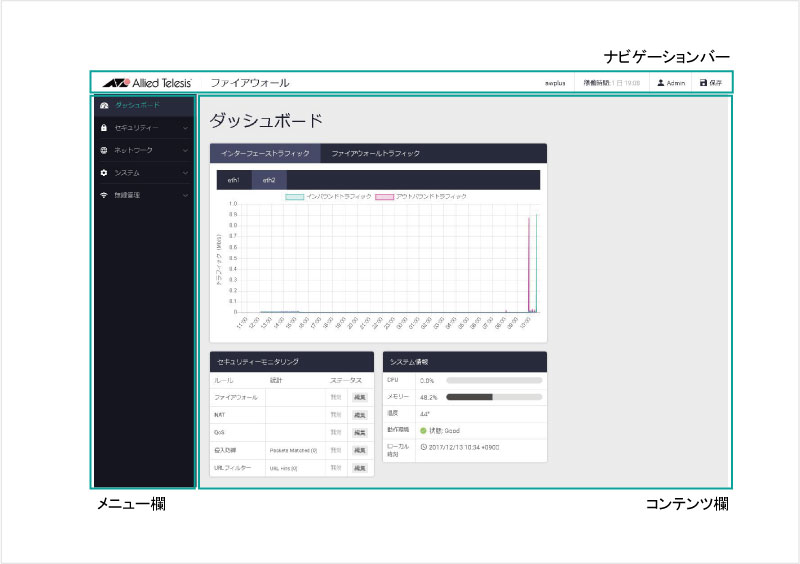Click the awplus hostname text
This screenshot has height=564, width=800.
pyautogui.click(x=555, y=83)
